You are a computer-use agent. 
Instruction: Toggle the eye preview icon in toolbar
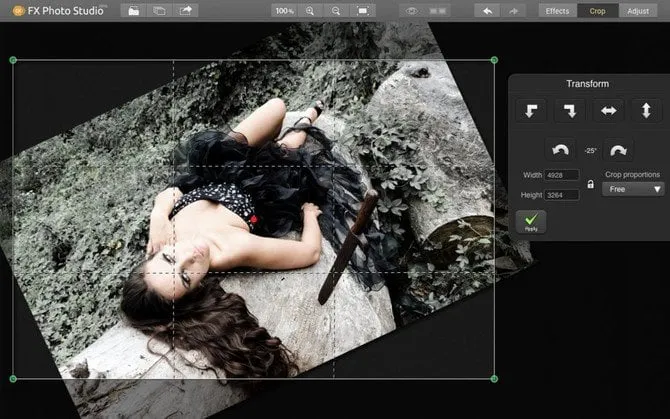[x=413, y=10]
